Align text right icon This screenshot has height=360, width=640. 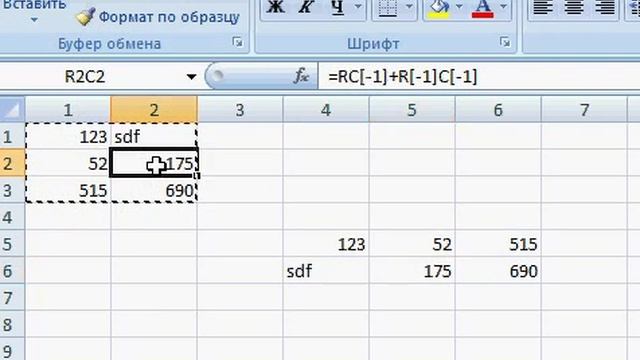605,7
